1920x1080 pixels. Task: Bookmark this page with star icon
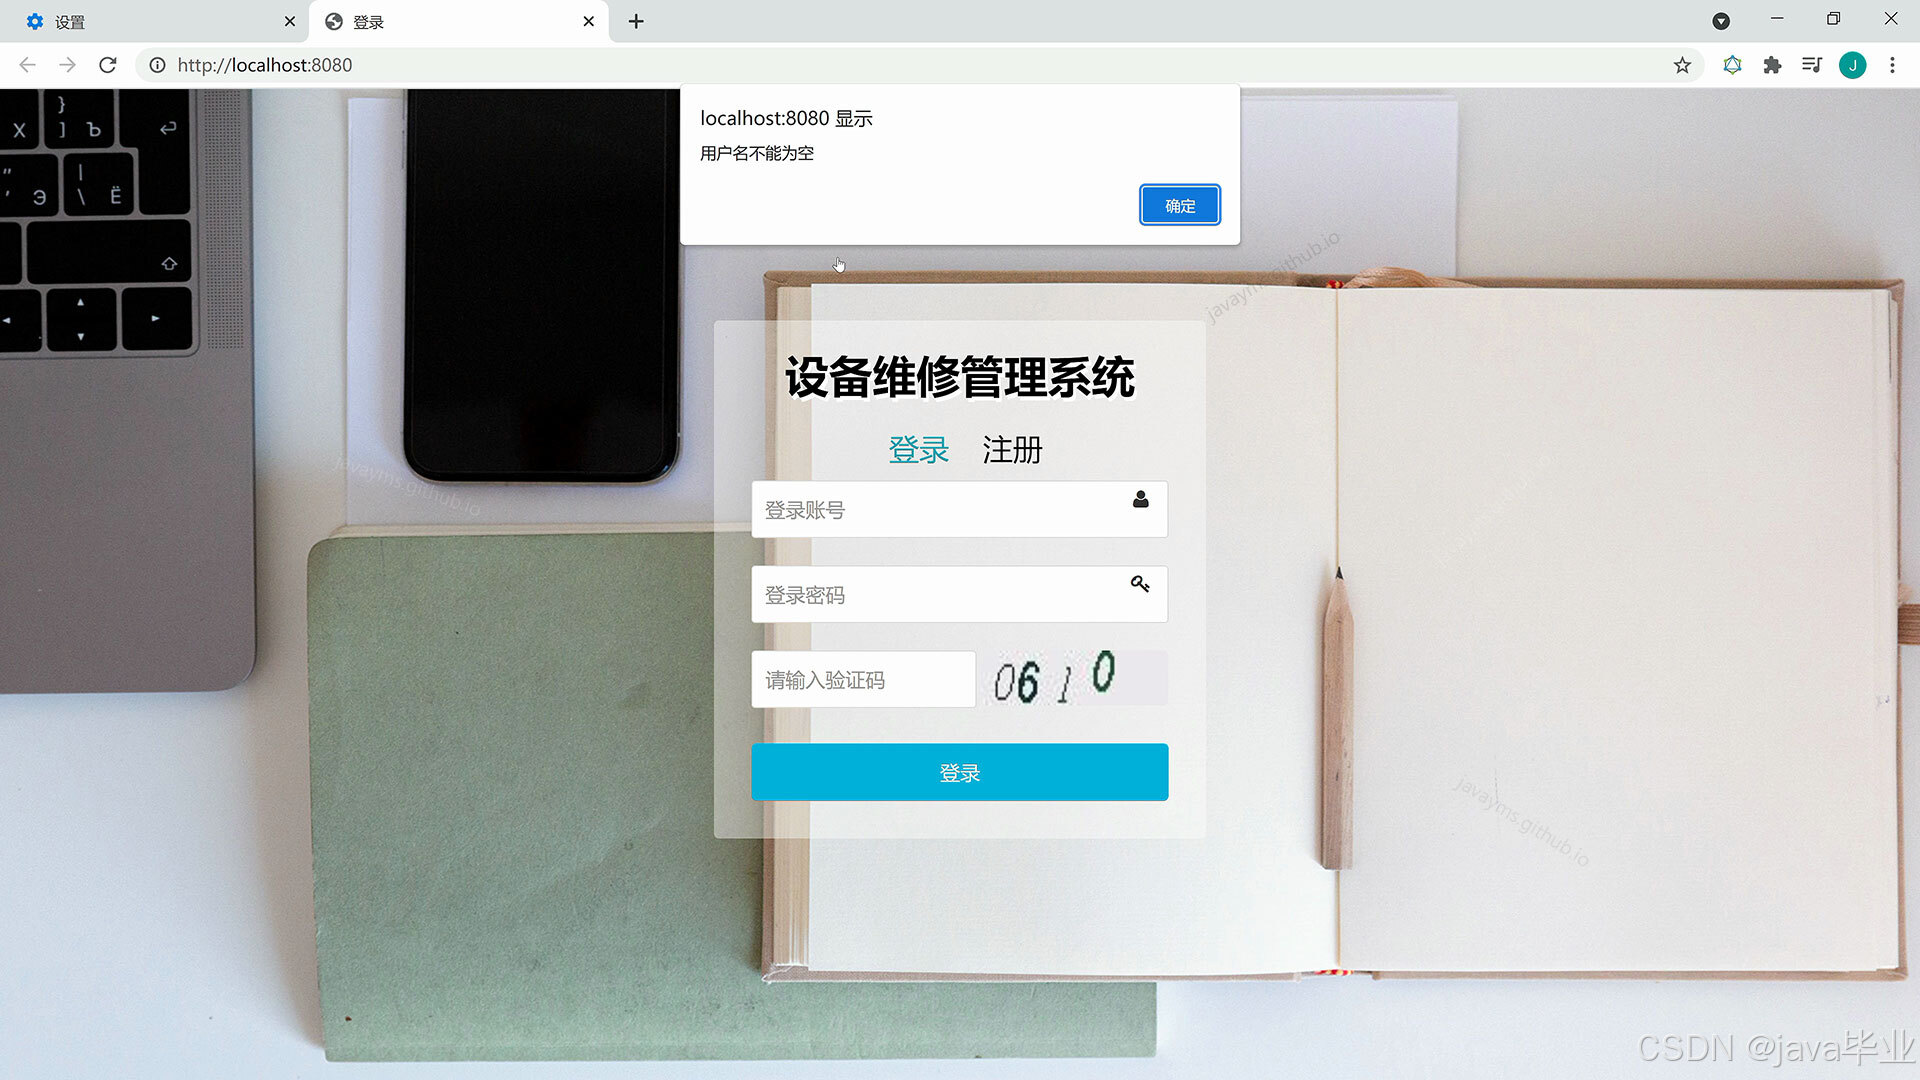tap(1682, 65)
